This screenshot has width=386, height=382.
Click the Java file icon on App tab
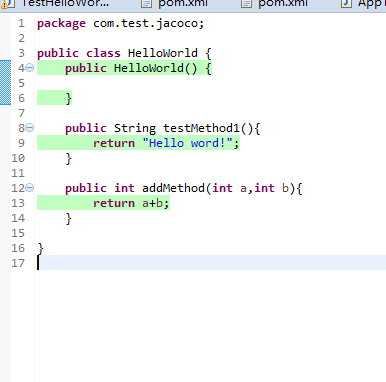pyautogui.click(x=346, y=4)
